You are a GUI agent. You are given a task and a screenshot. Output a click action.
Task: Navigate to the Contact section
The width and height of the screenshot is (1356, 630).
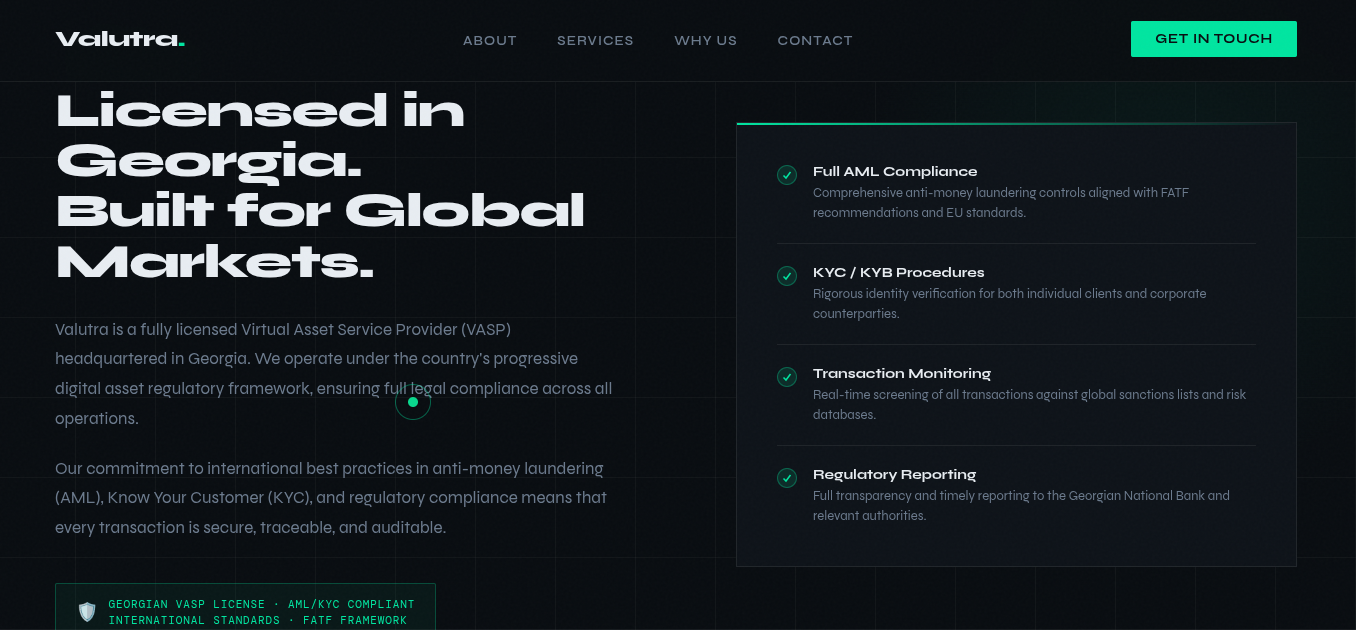coord(815,41)
